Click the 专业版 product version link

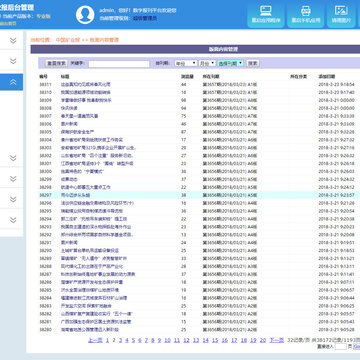[43, 16]
